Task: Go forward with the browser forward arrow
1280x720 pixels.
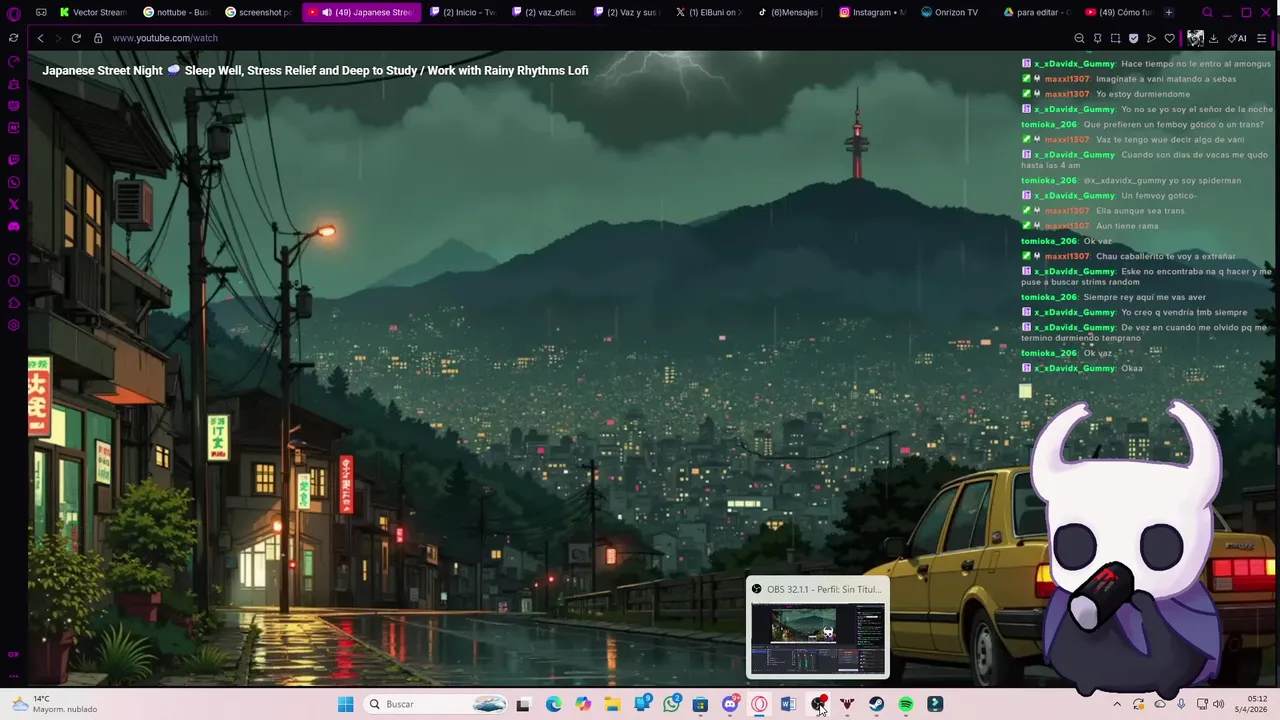Action: (57, 38)
